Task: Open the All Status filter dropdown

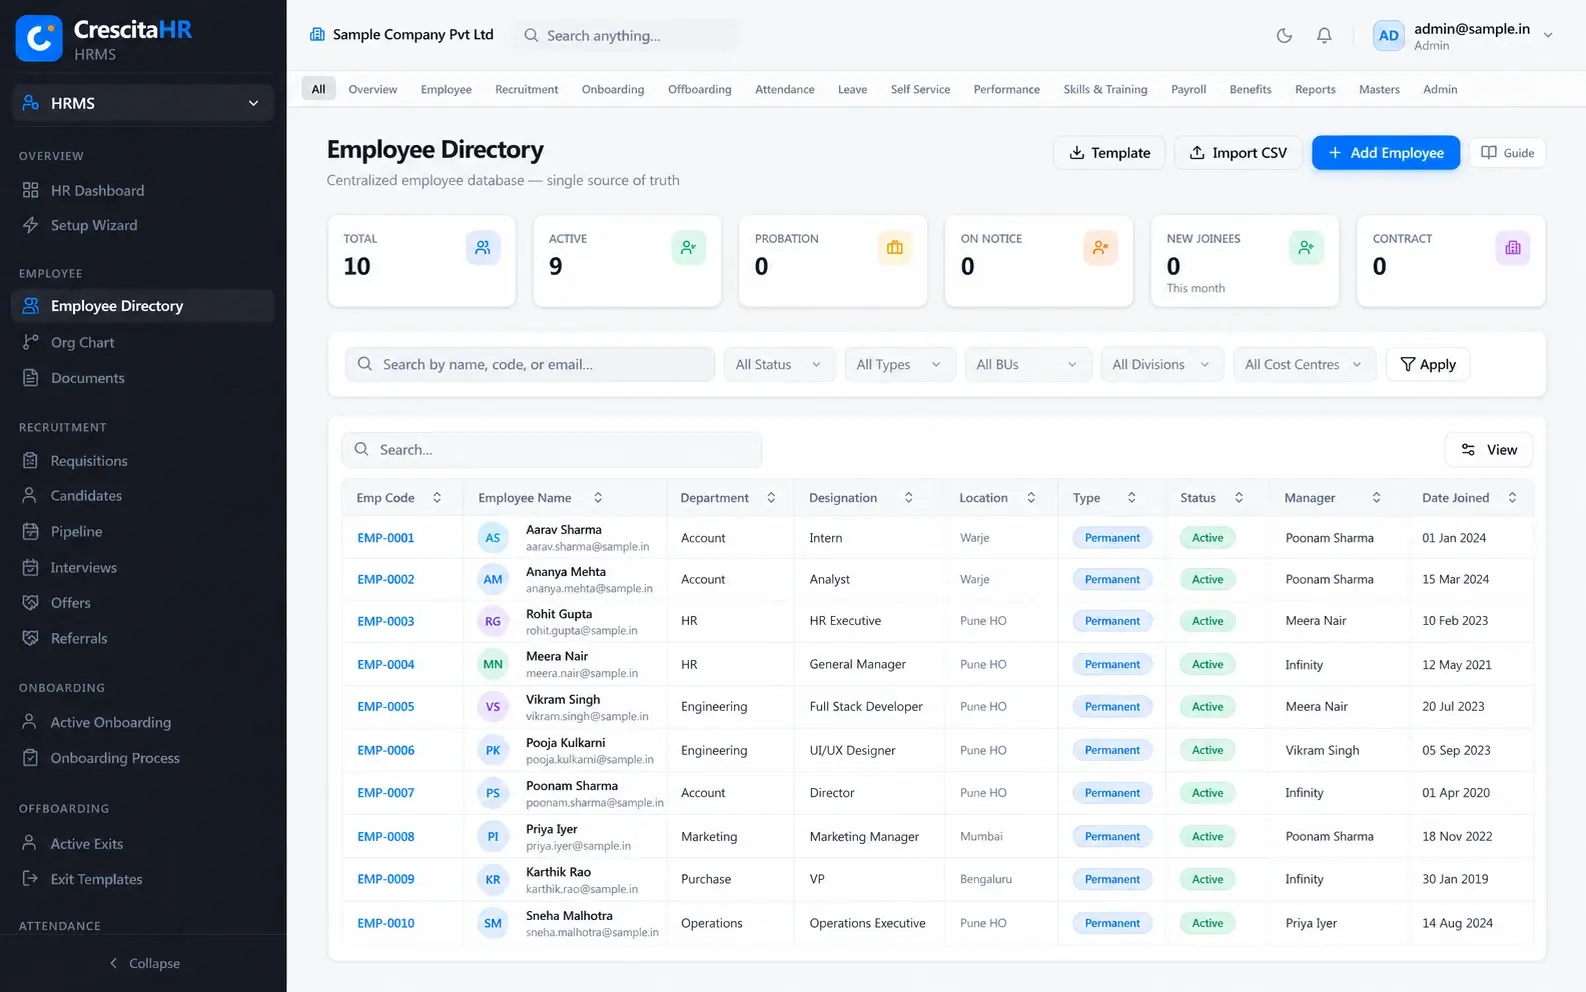Action: pos(779,365)
